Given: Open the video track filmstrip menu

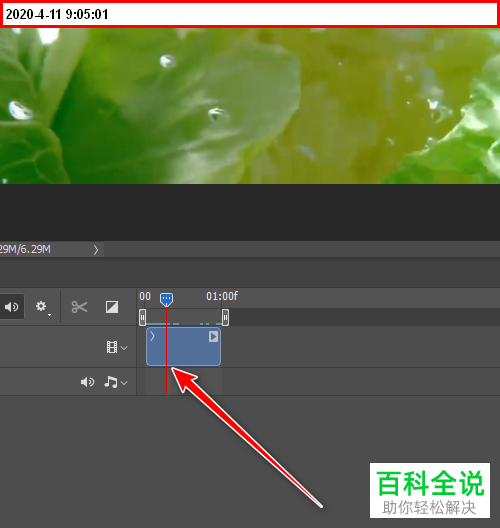Looking at the screenshot, I should point(116,347).
